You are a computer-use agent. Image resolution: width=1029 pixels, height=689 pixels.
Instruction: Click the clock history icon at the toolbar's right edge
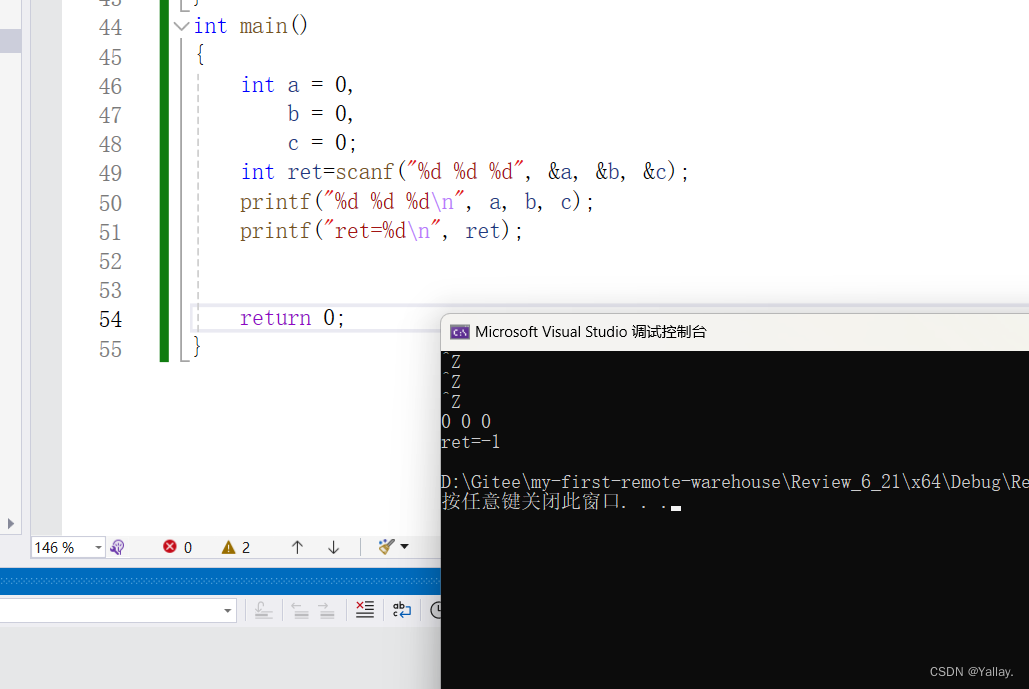(x=434, y=610)
